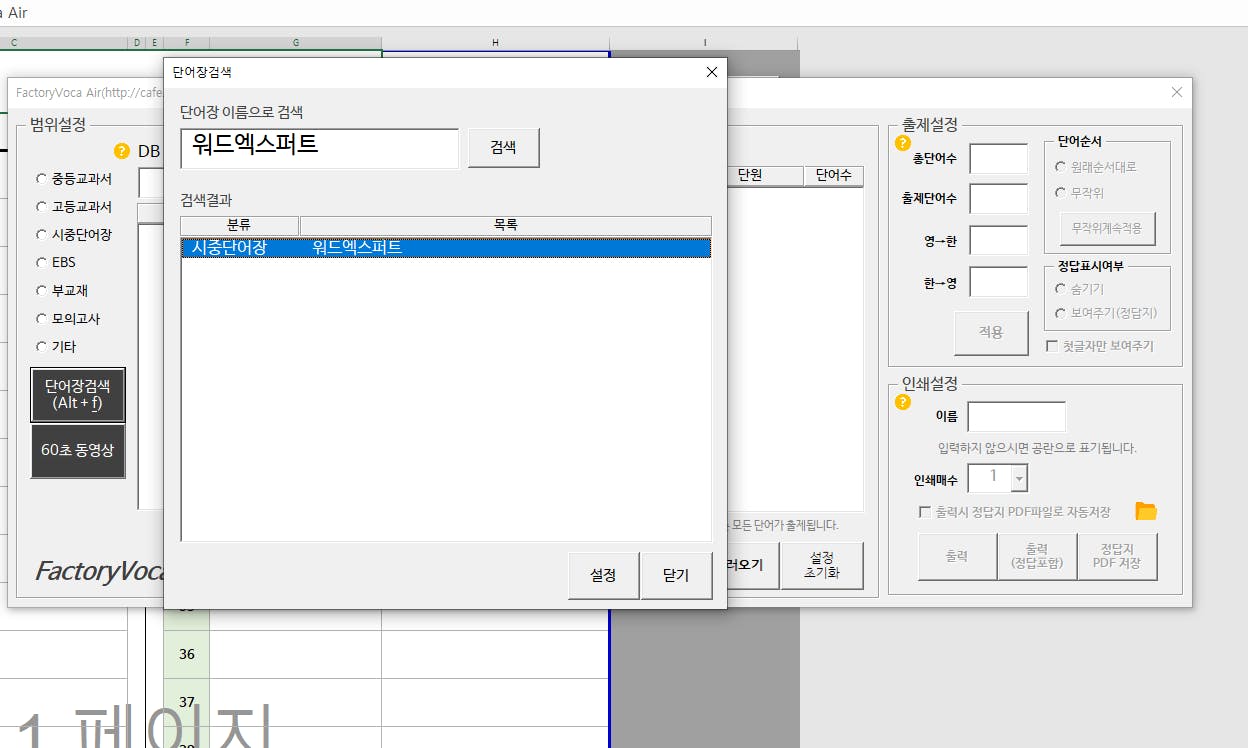Click the 출력 (정답포함) button
This screenshot has height=748, width=1248.
click(x=1037, y=557)
